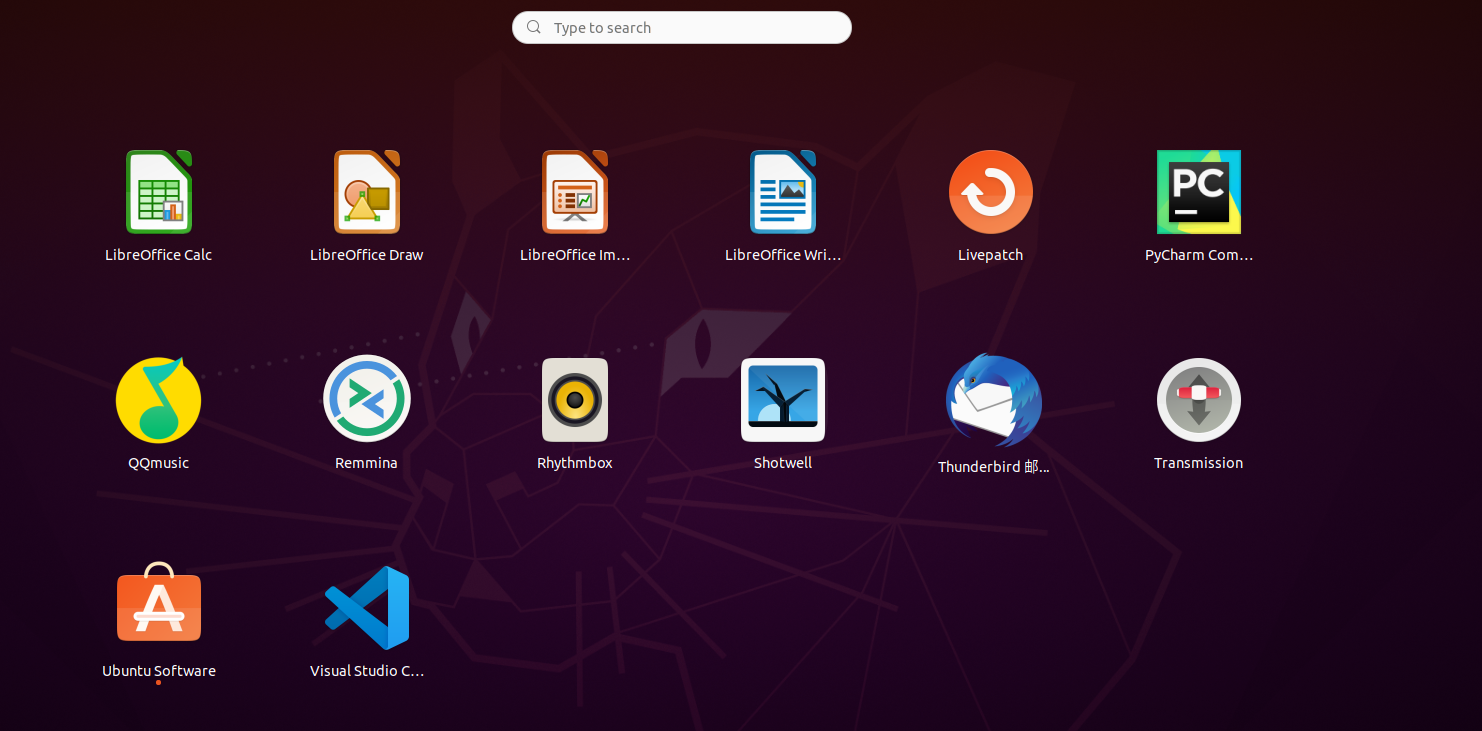Open the QQmusic app
Image resolution: width=1482 pixels, height=731 pixels.
[x=158, y=399]
